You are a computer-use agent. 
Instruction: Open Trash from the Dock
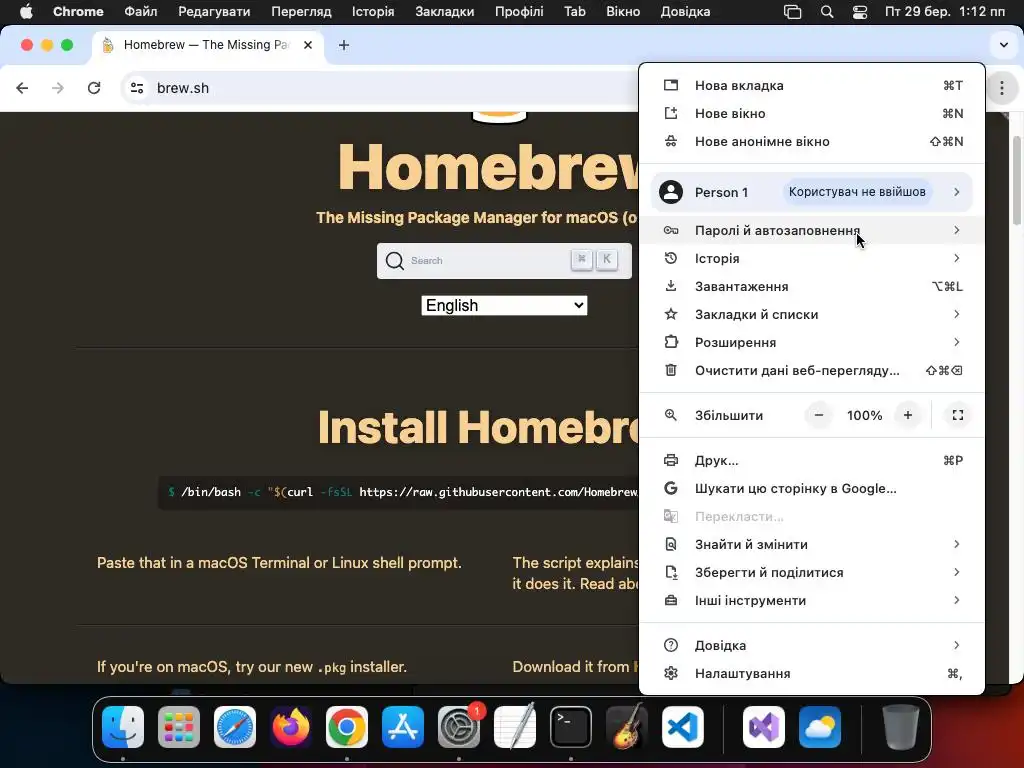[x=901, y=727]
